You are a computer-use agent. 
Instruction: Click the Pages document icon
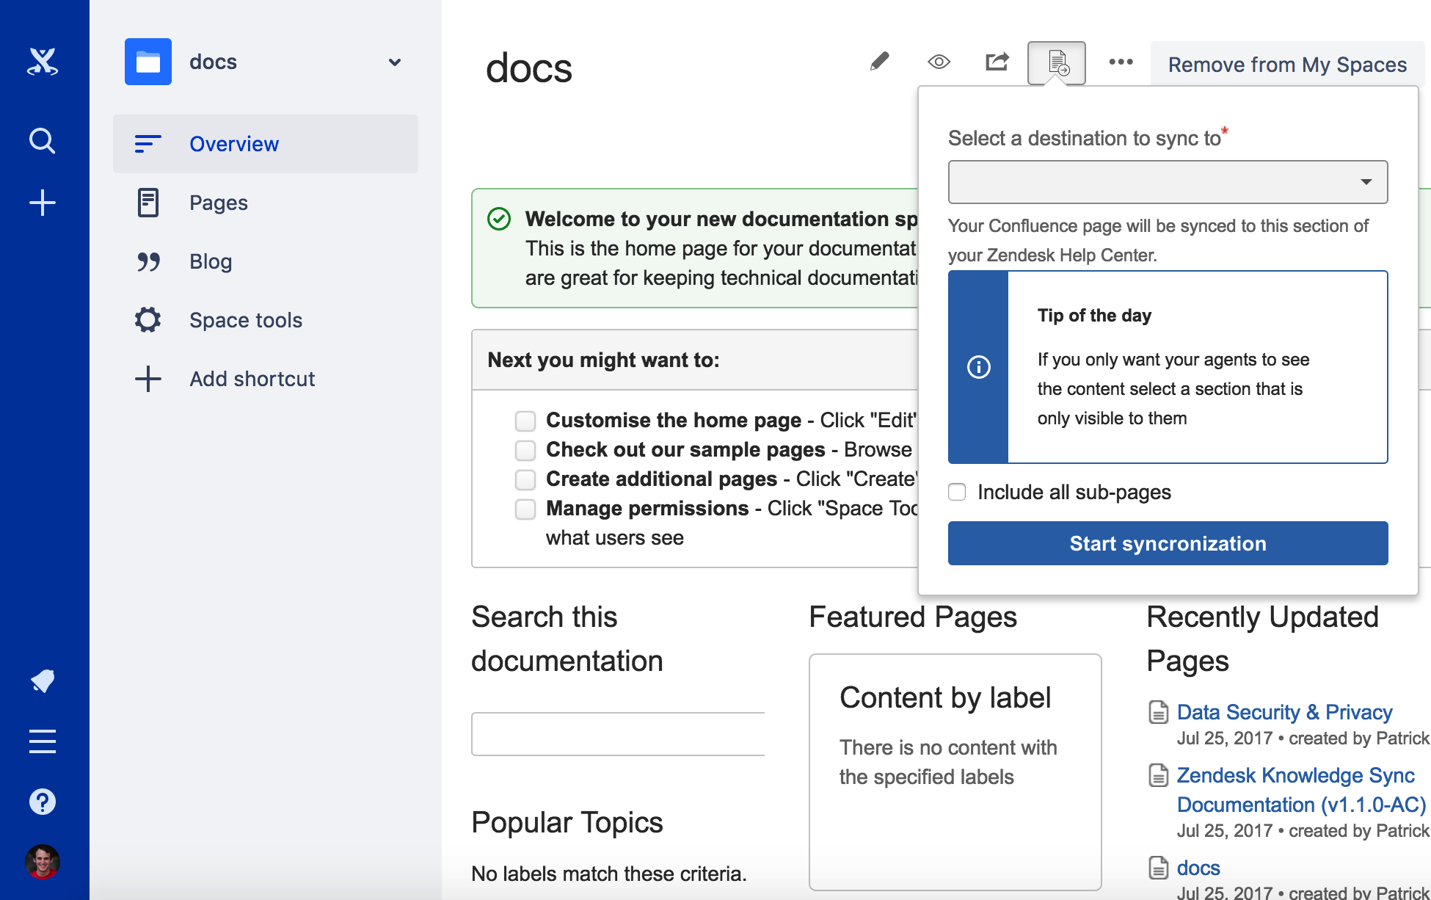148,203
